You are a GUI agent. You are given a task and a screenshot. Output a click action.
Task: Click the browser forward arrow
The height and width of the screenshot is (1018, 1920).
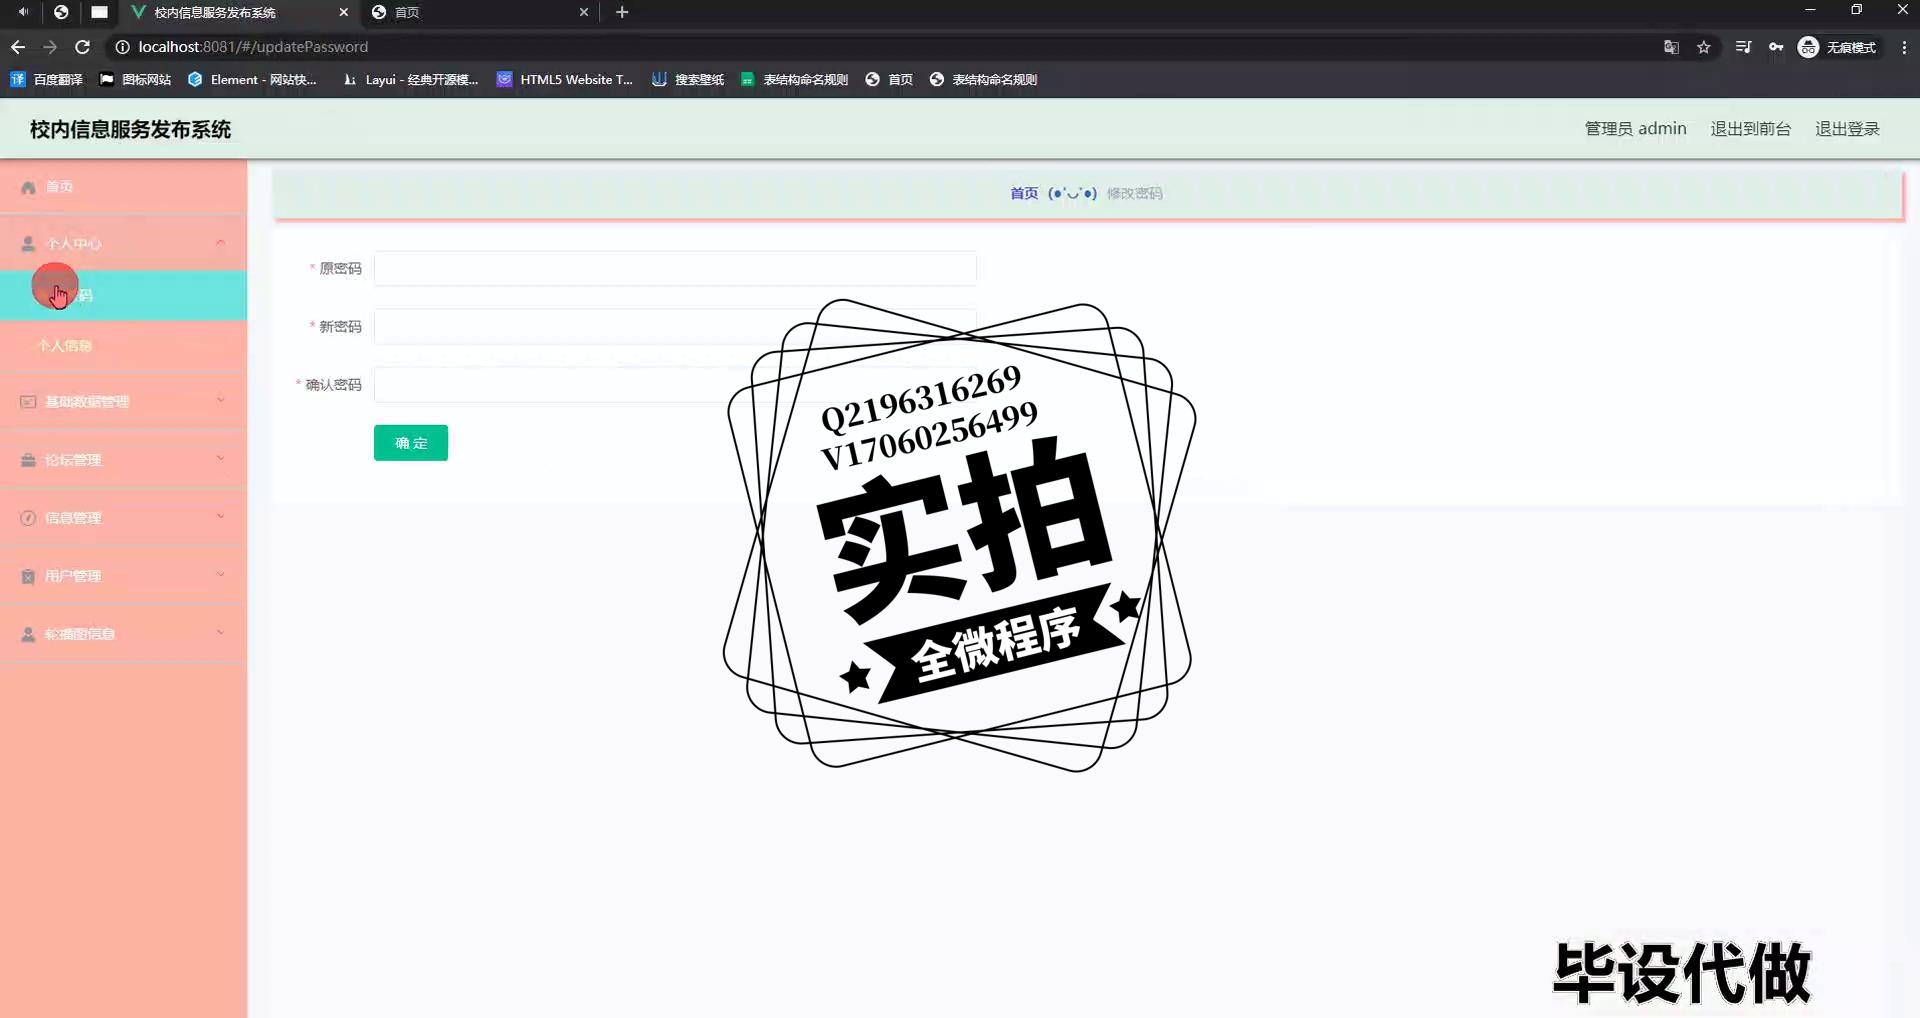(50, 47)
